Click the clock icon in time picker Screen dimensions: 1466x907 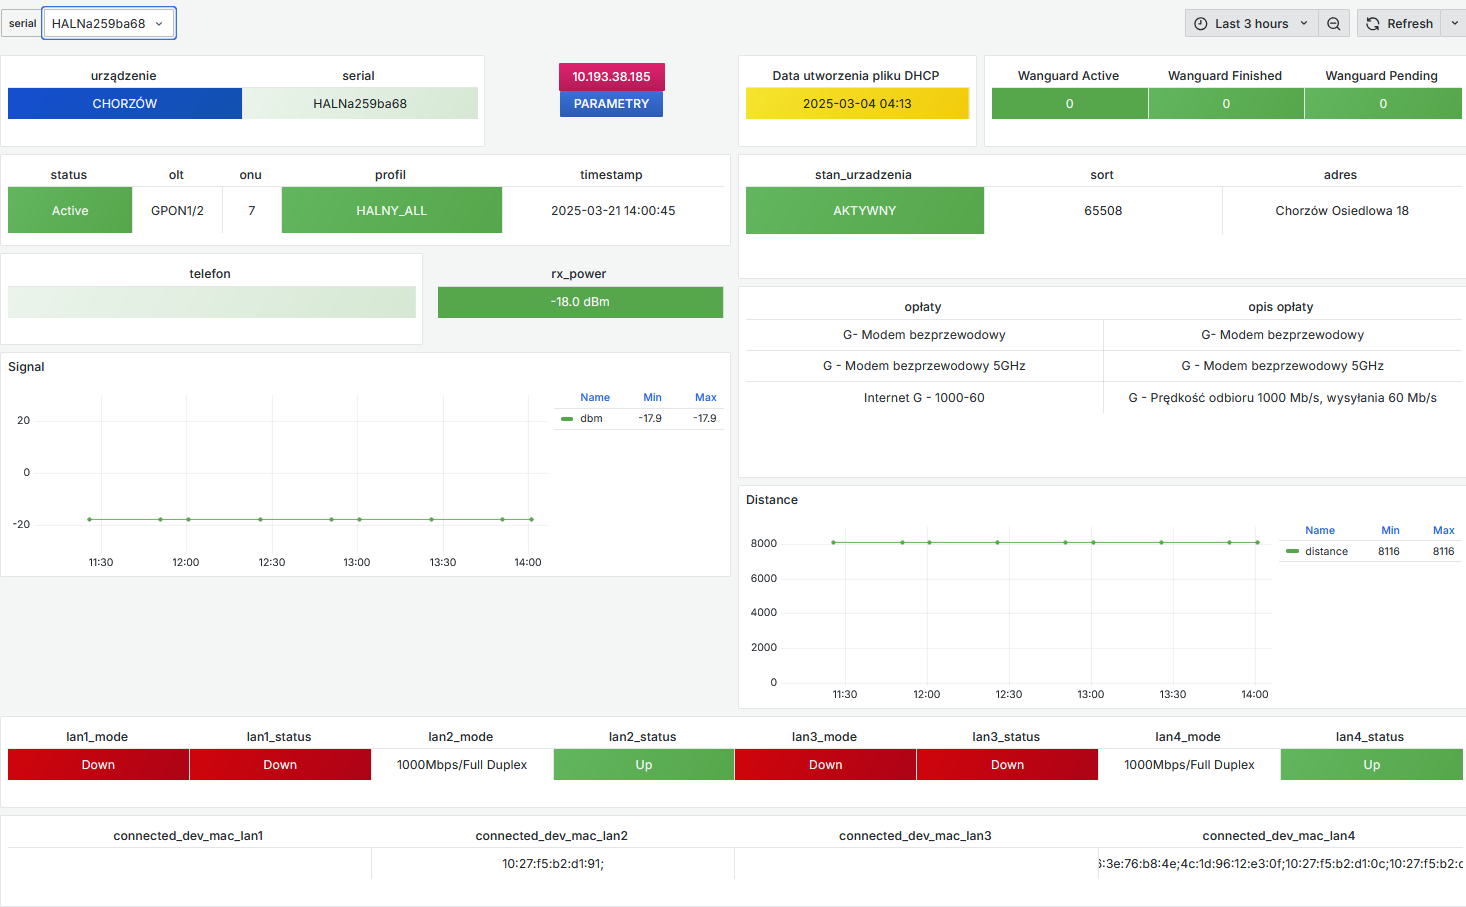pos(1201,24)
